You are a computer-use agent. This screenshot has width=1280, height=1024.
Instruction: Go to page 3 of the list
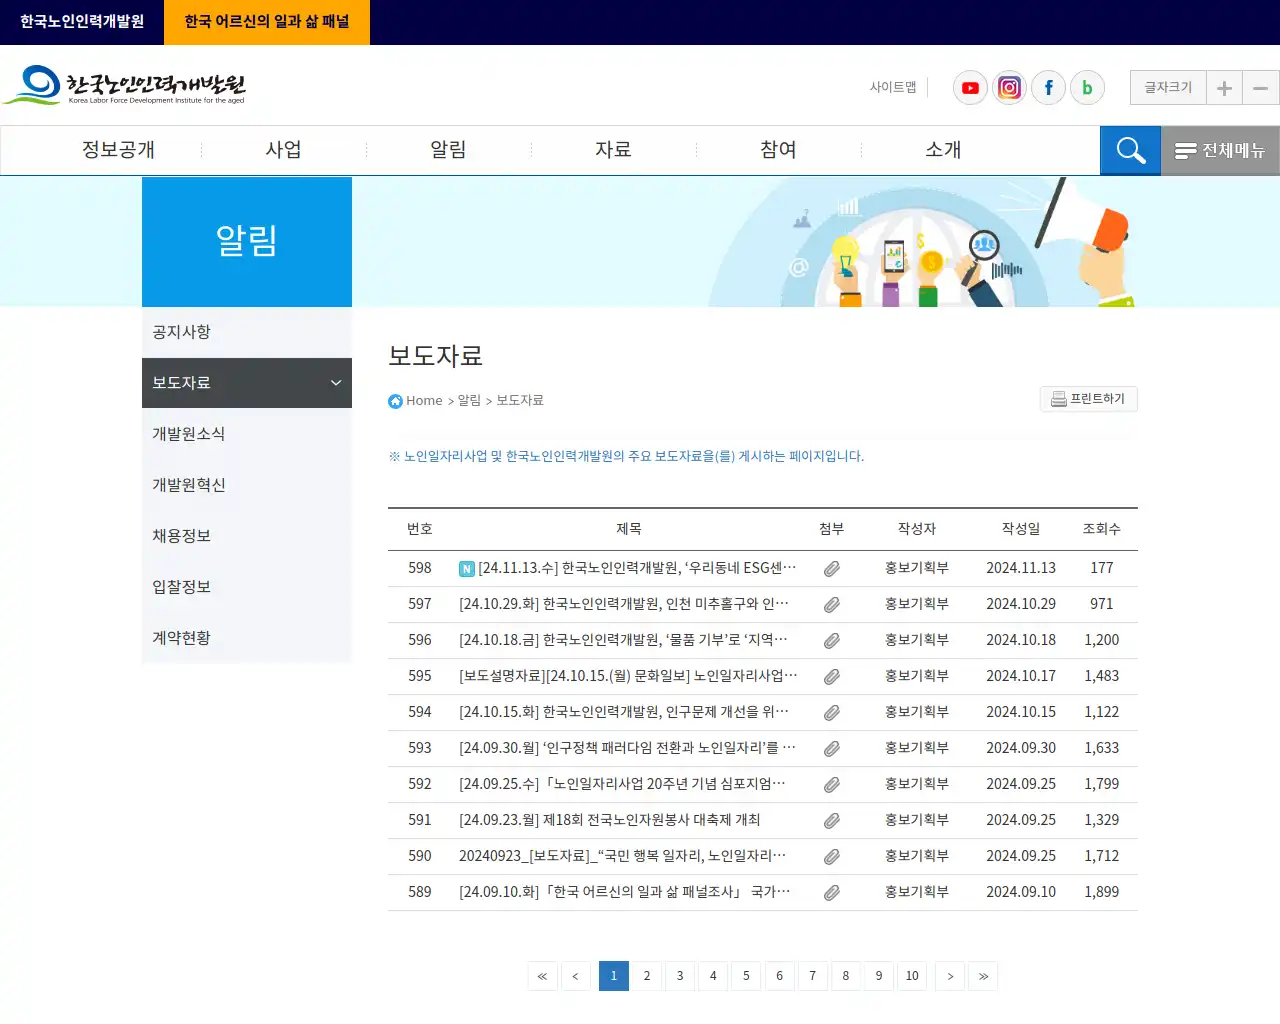(680, 976)
